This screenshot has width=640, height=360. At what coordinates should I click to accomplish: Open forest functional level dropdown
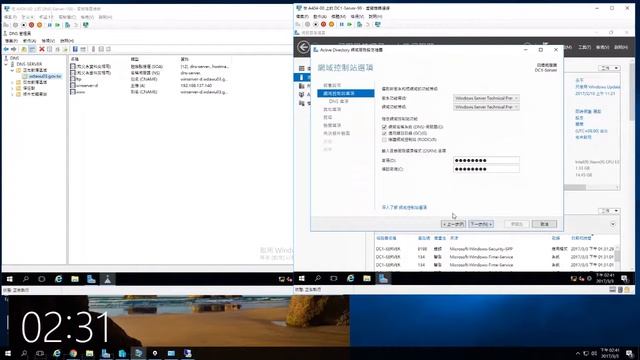click(x=486, y=98)
